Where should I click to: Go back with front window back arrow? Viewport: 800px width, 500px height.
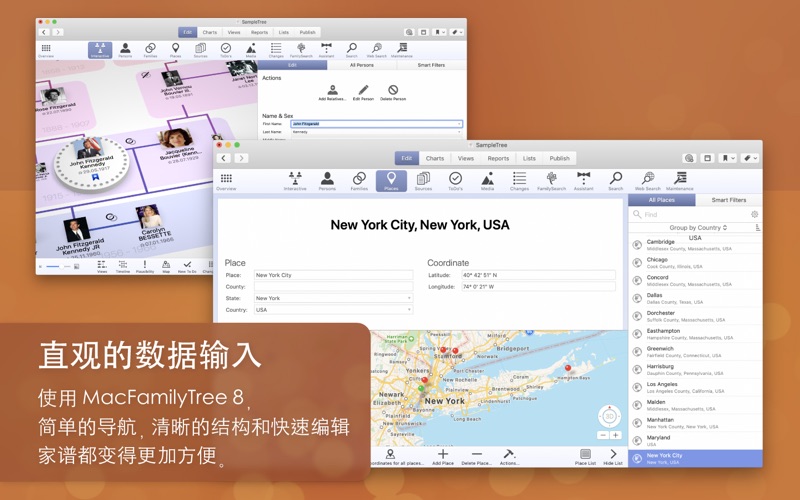pos(223,158)
